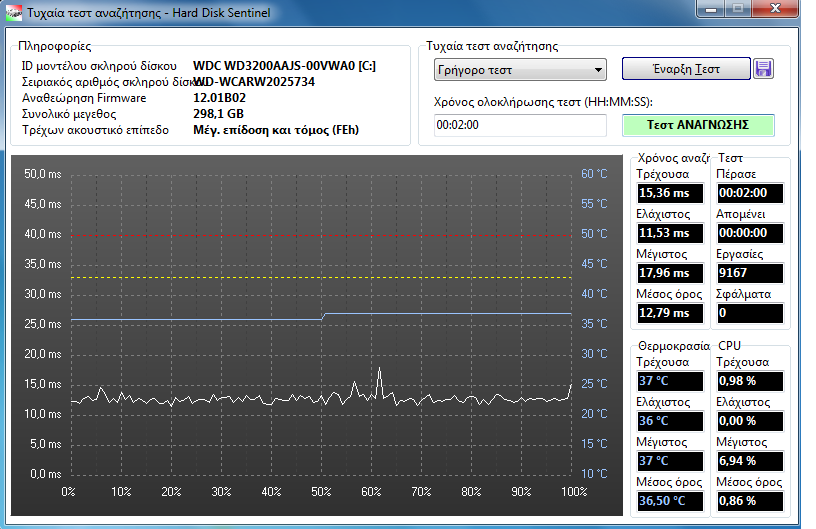Open the Γρήγορο τεστ test type dropdown
816x529 pixels.
[x=520, y=70]
